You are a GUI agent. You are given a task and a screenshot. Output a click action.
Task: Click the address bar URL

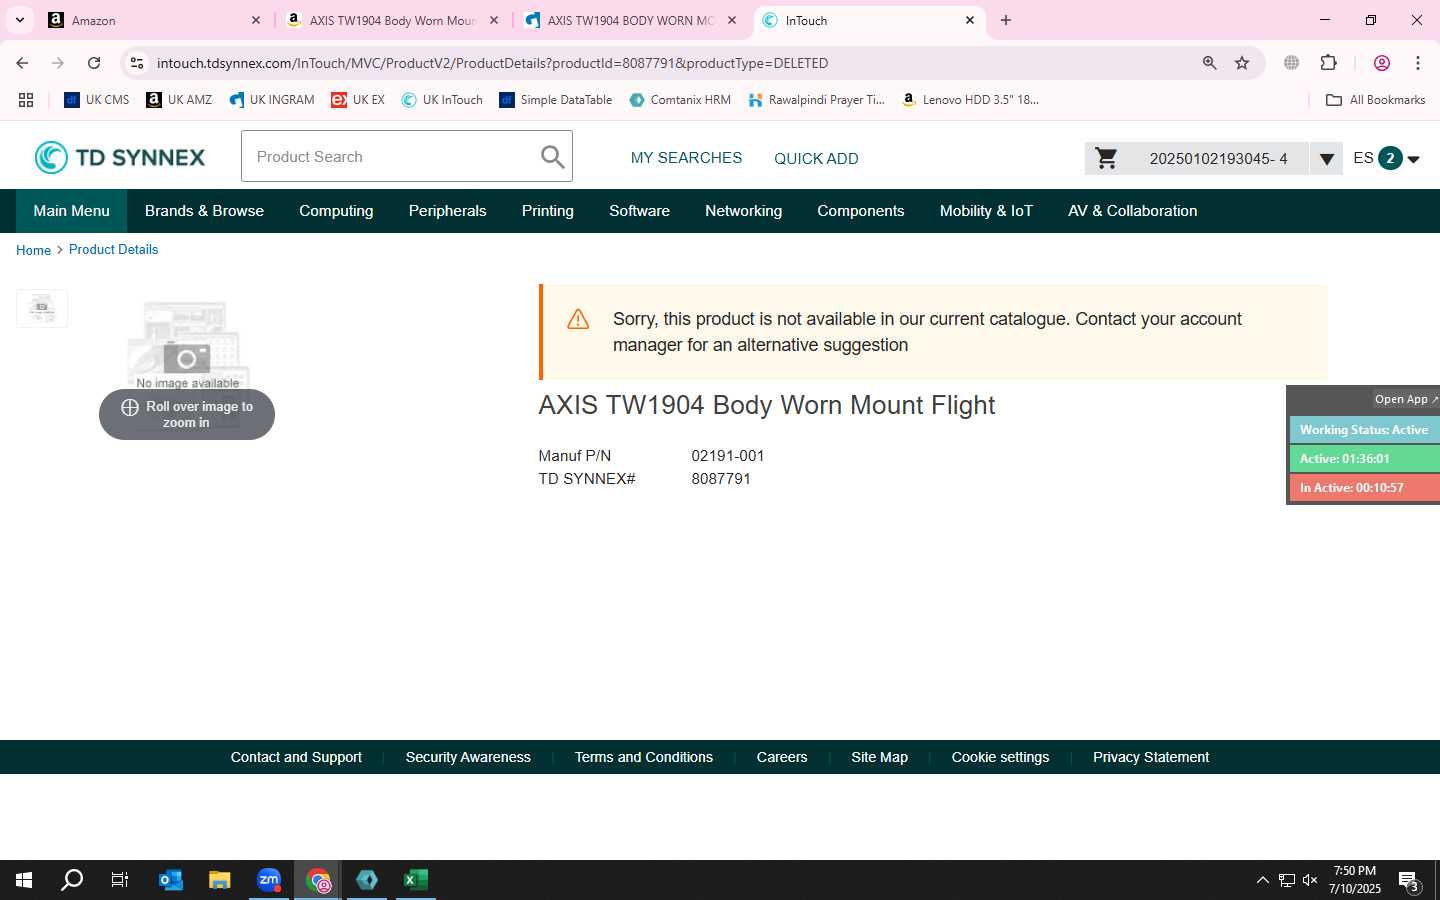point(492,63)
